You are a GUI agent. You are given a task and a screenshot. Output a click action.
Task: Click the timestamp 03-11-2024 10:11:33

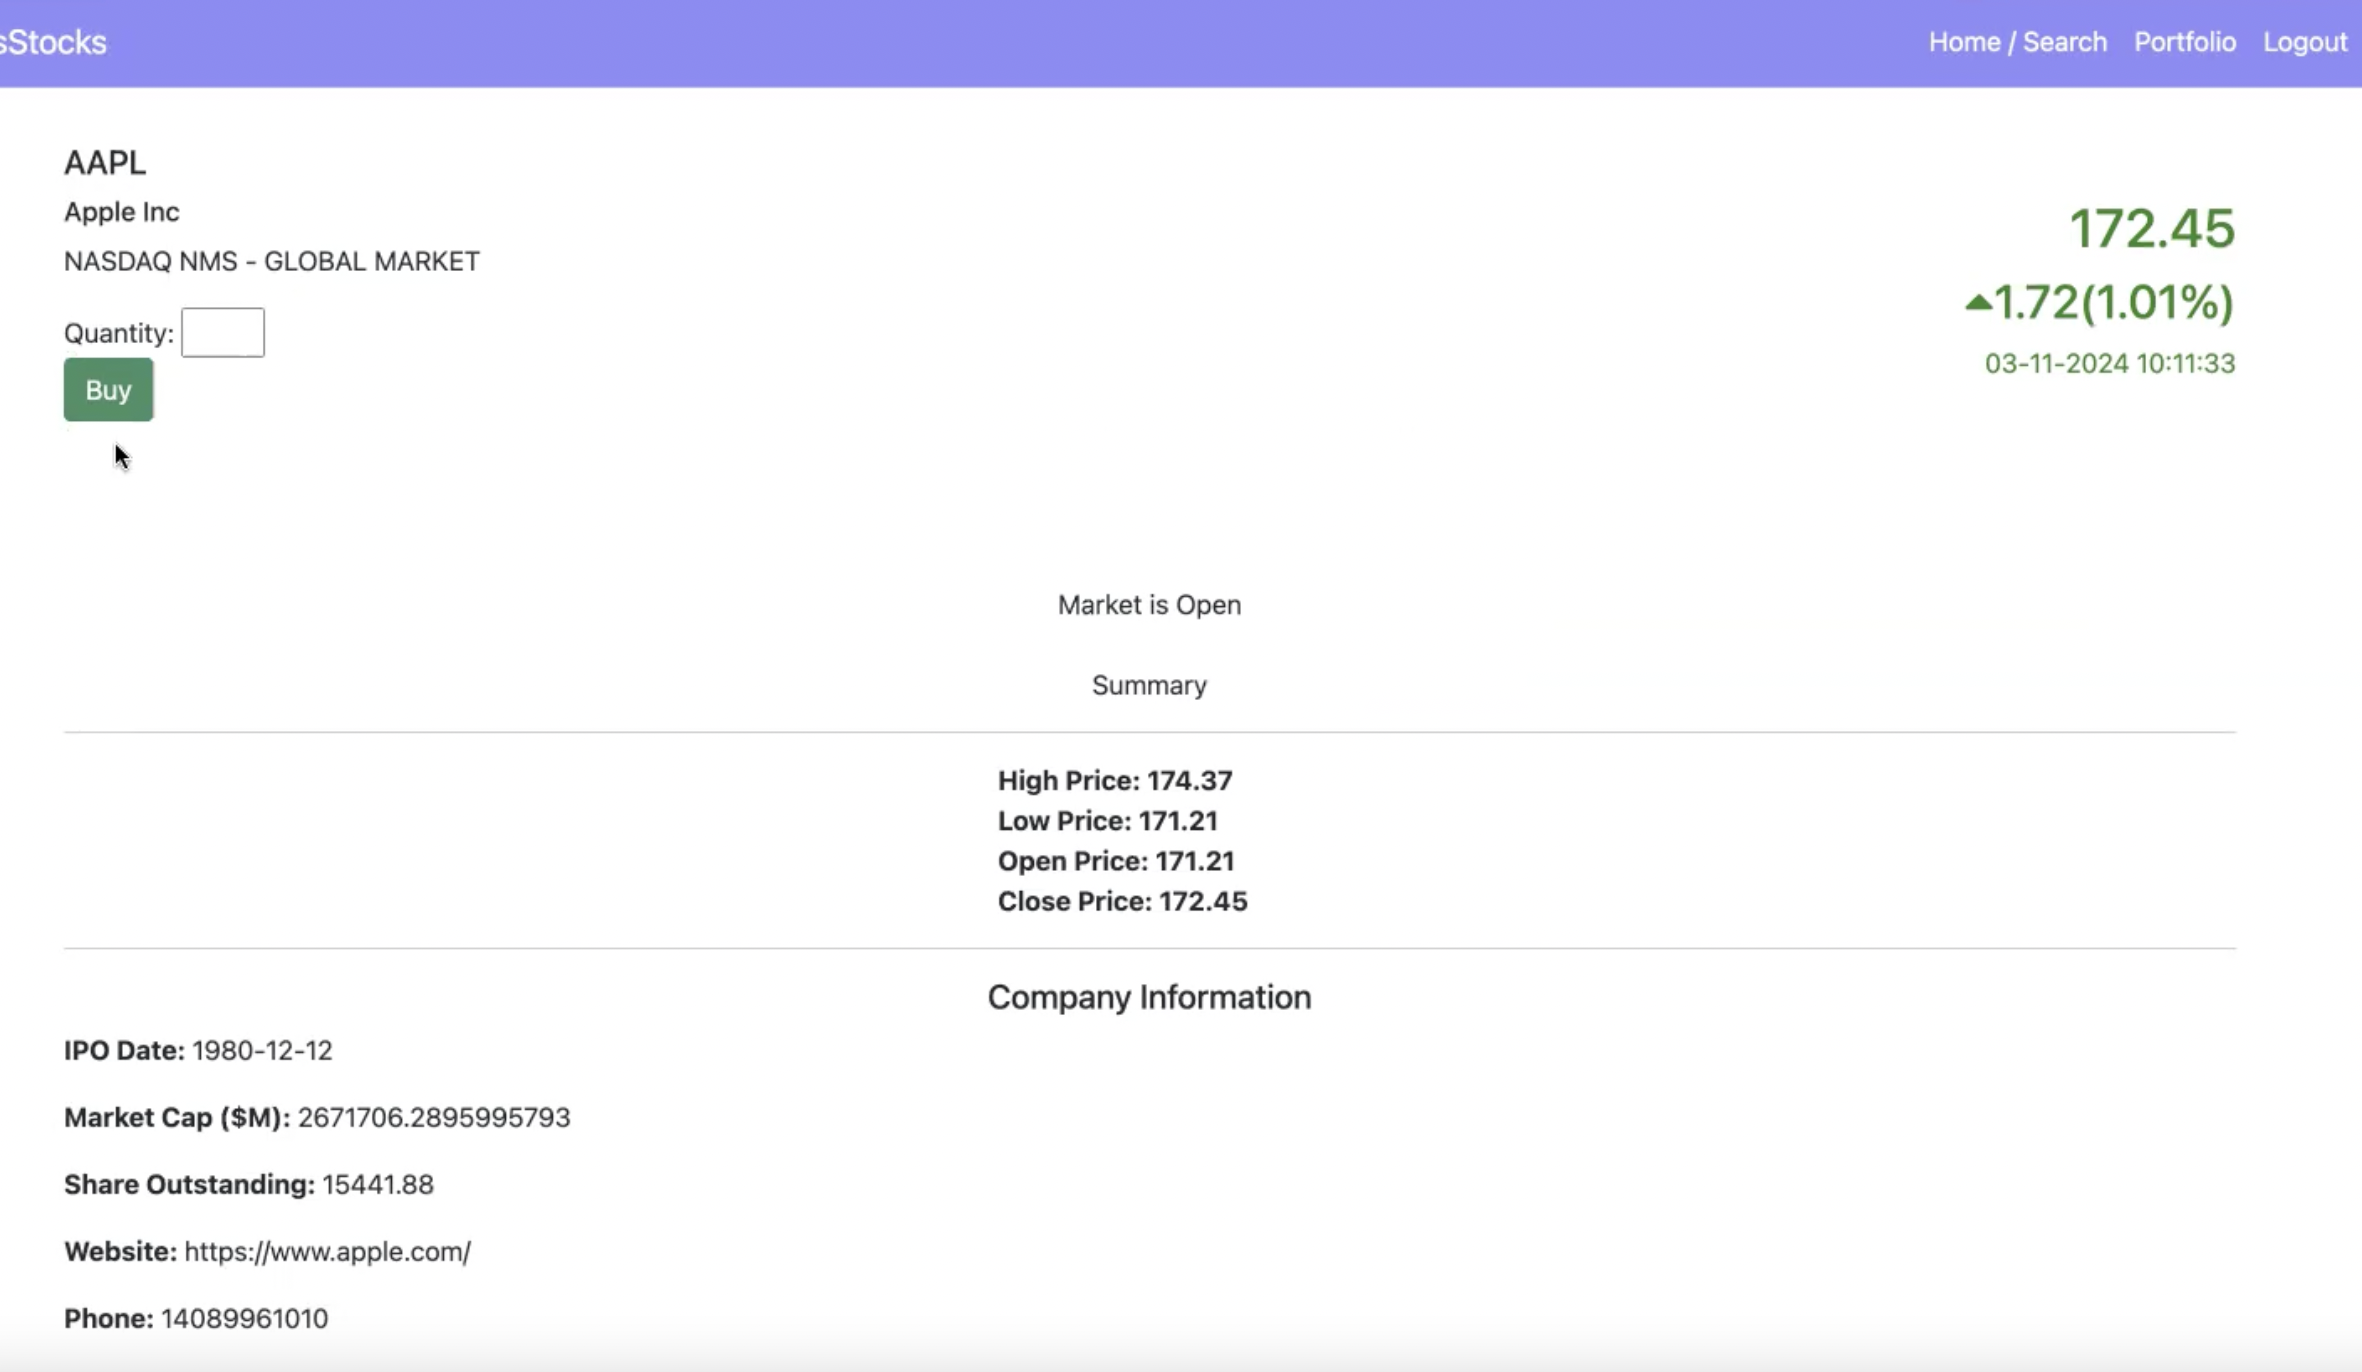[2109, 363]
